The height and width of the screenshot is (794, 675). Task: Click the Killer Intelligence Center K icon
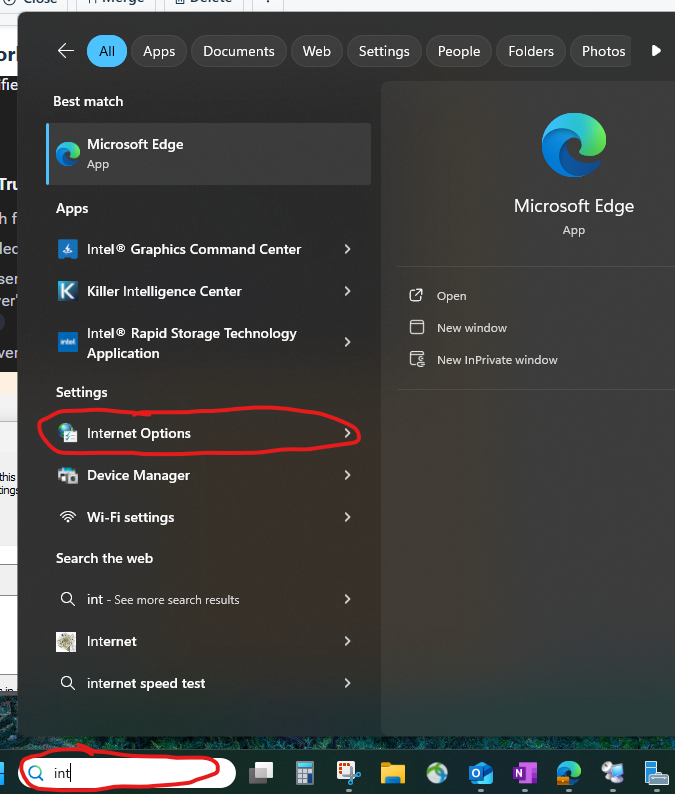(x=67, y=291)
